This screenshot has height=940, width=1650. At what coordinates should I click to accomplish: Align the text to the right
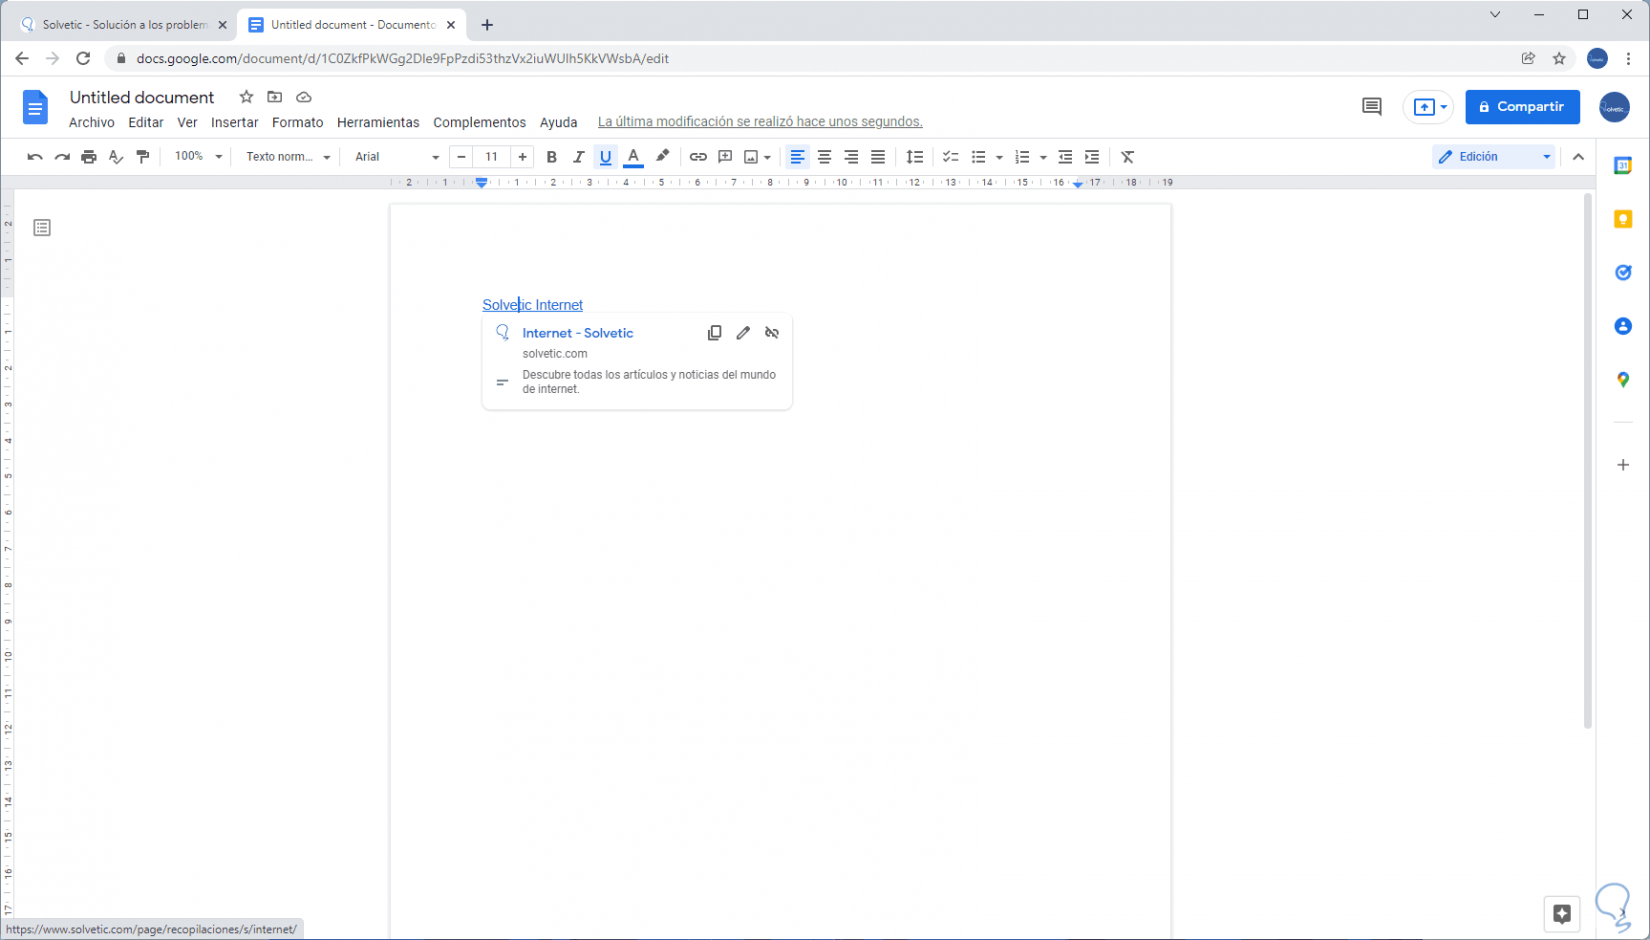click(851, 157)
